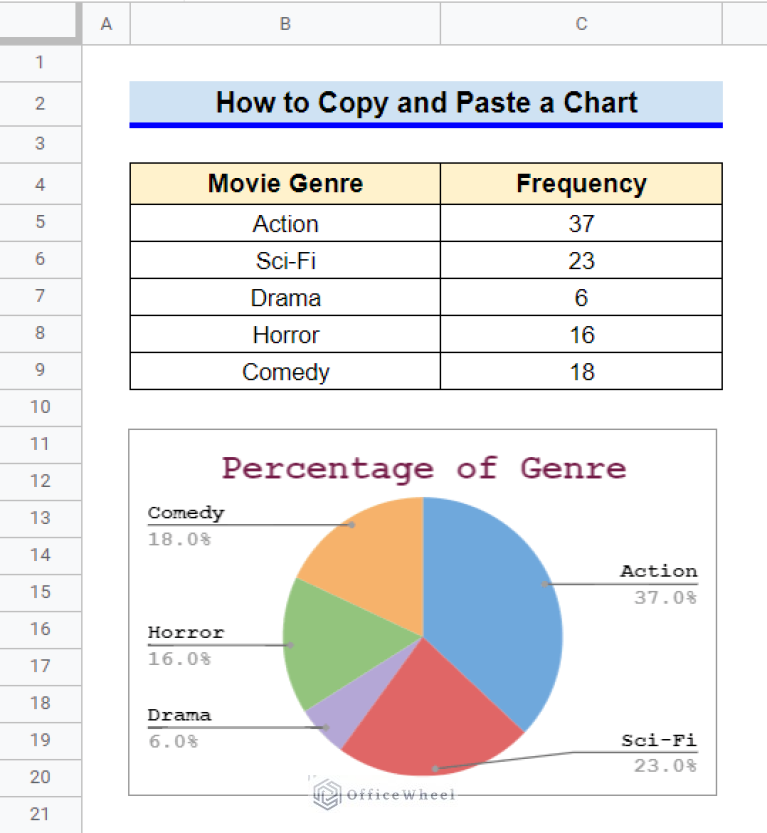Click the cell with value 37
Viewport: 767px width, 833px height.
click(580, 223)
